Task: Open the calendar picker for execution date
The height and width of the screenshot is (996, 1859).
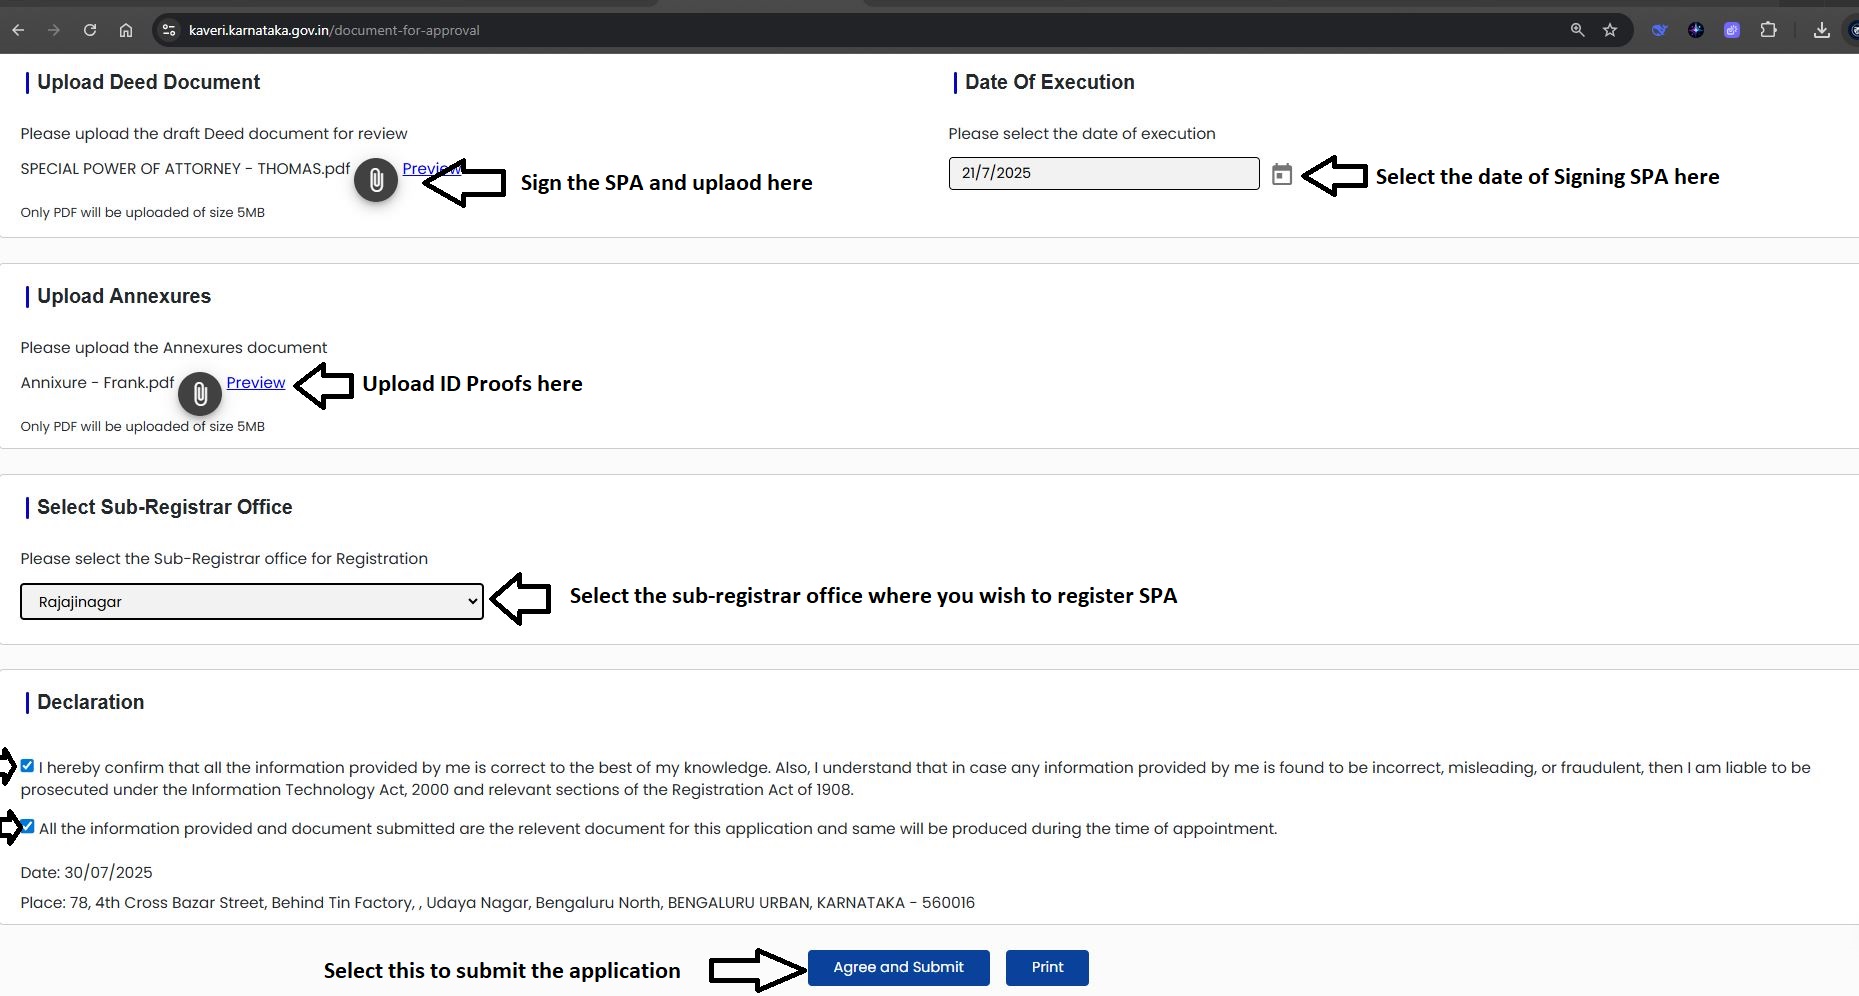Action: tap(1281, 175)
